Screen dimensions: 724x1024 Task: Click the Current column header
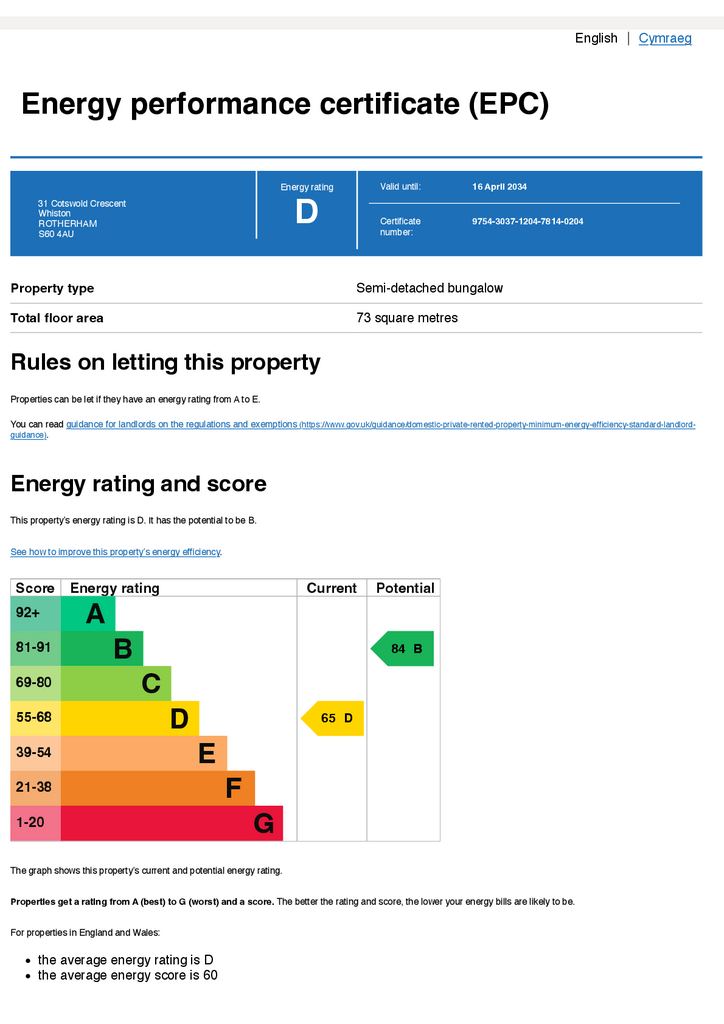[332, 588]
